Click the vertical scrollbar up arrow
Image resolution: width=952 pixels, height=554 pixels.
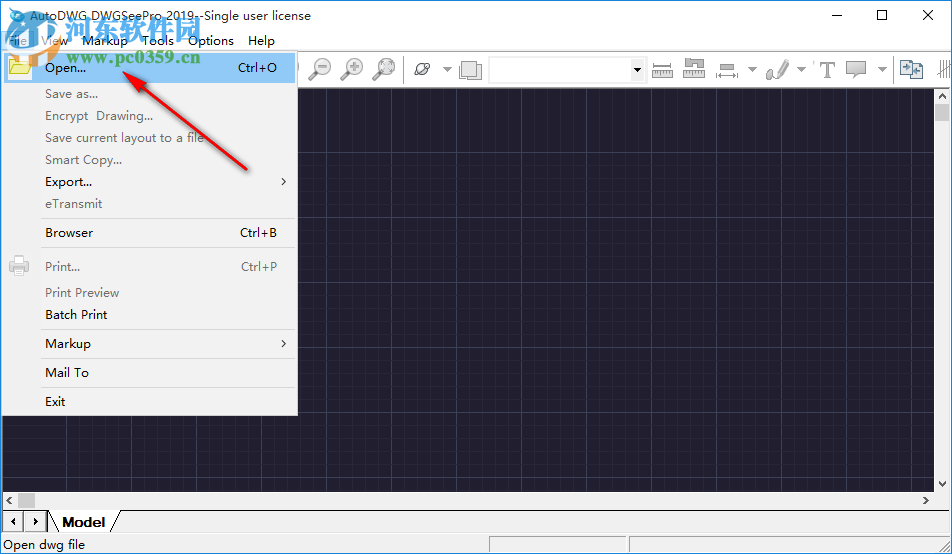point(942,96)
